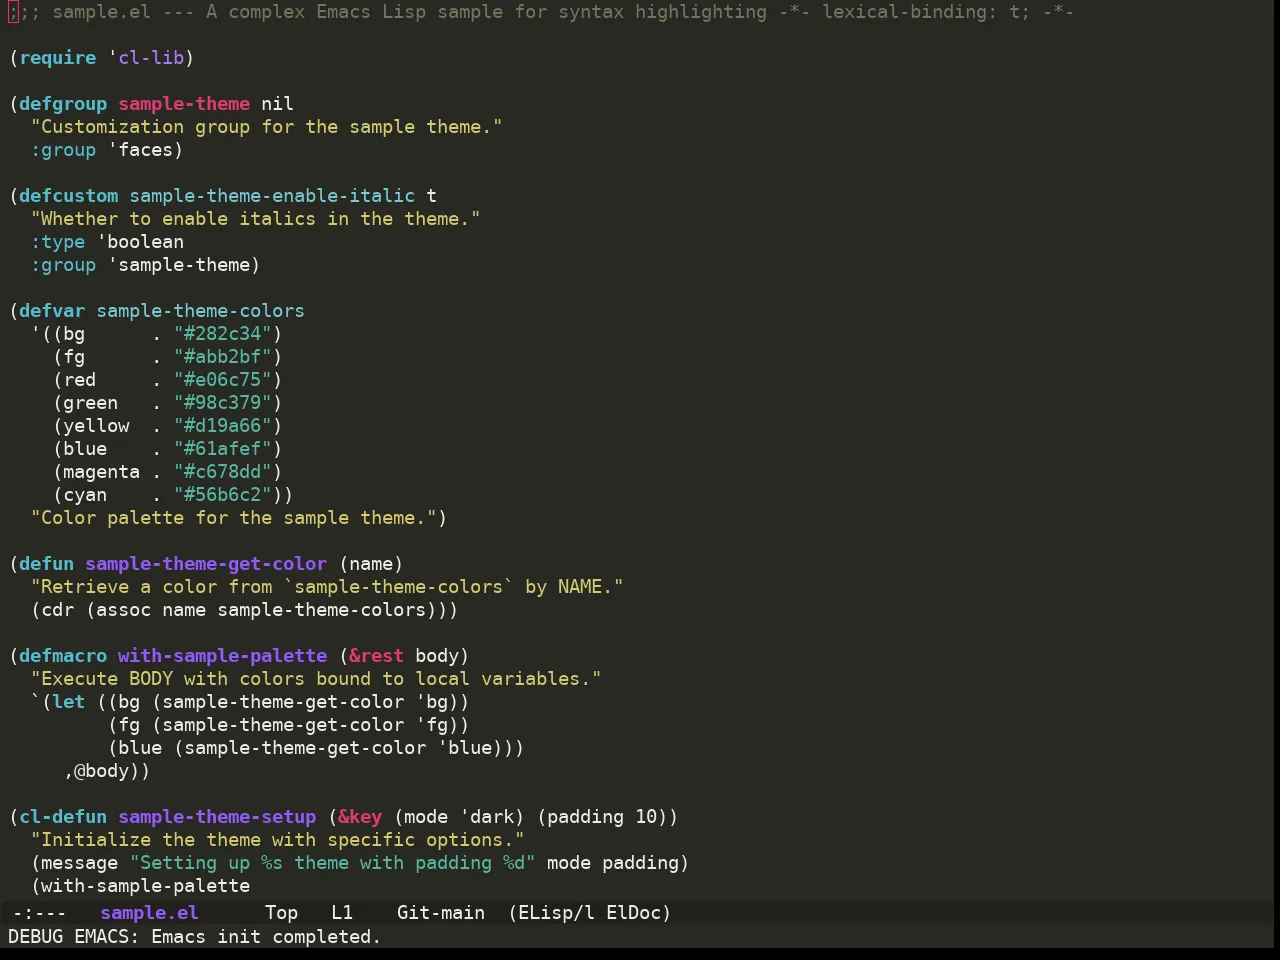Click the 'magenta' key in the color alist

(102, 472)
